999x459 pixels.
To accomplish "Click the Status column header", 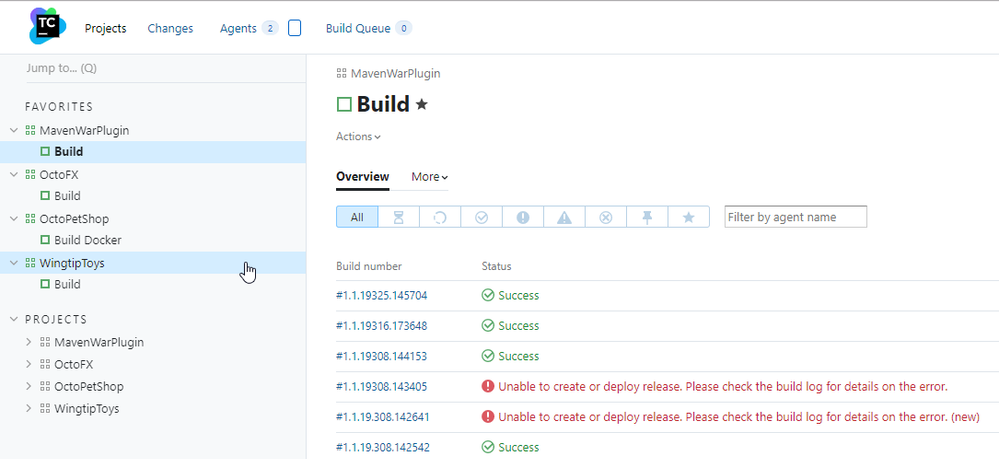I will (x=496, y=266).
